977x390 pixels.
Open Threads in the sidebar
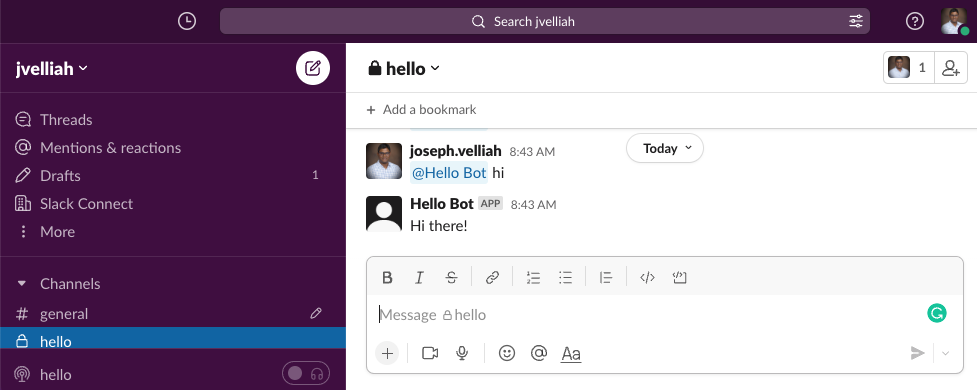66,120
